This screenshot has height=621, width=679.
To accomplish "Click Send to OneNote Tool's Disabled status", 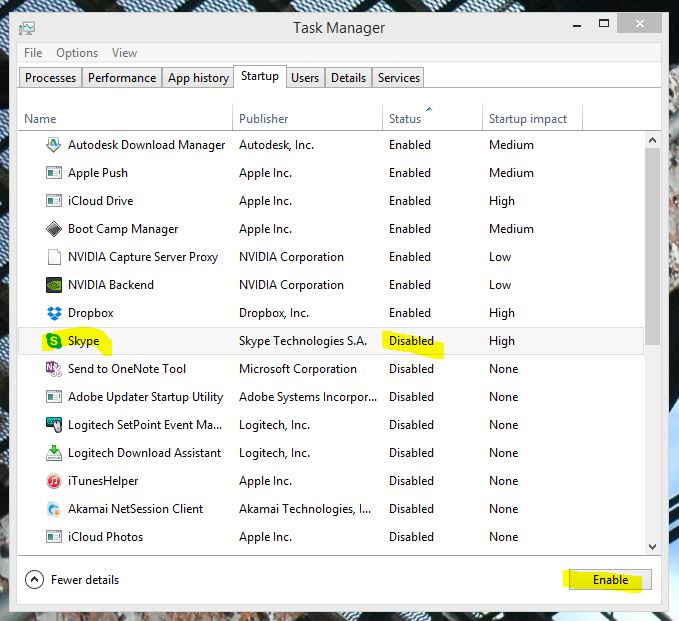I will [x=411, y=369].
